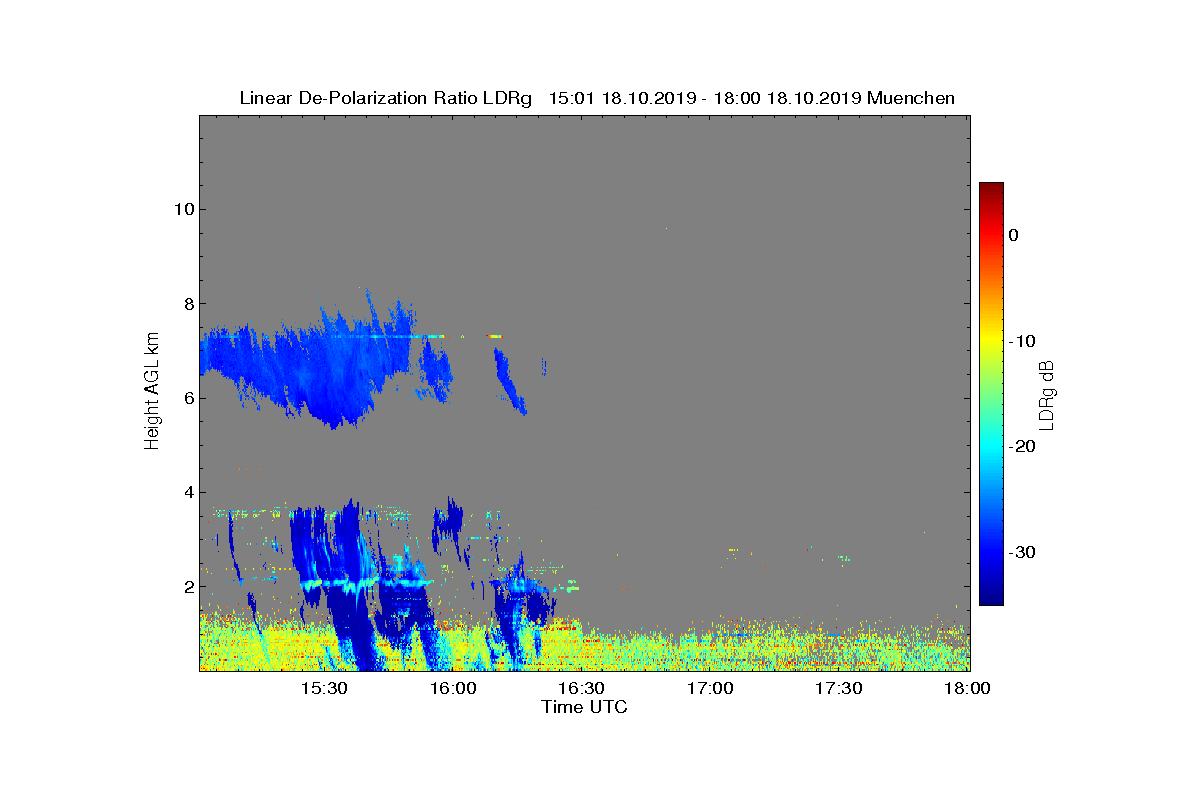The height and width of the screenshot is (800, 1200).
Task: Click the 'Time UTC' axis label
Action: (584, 707)
